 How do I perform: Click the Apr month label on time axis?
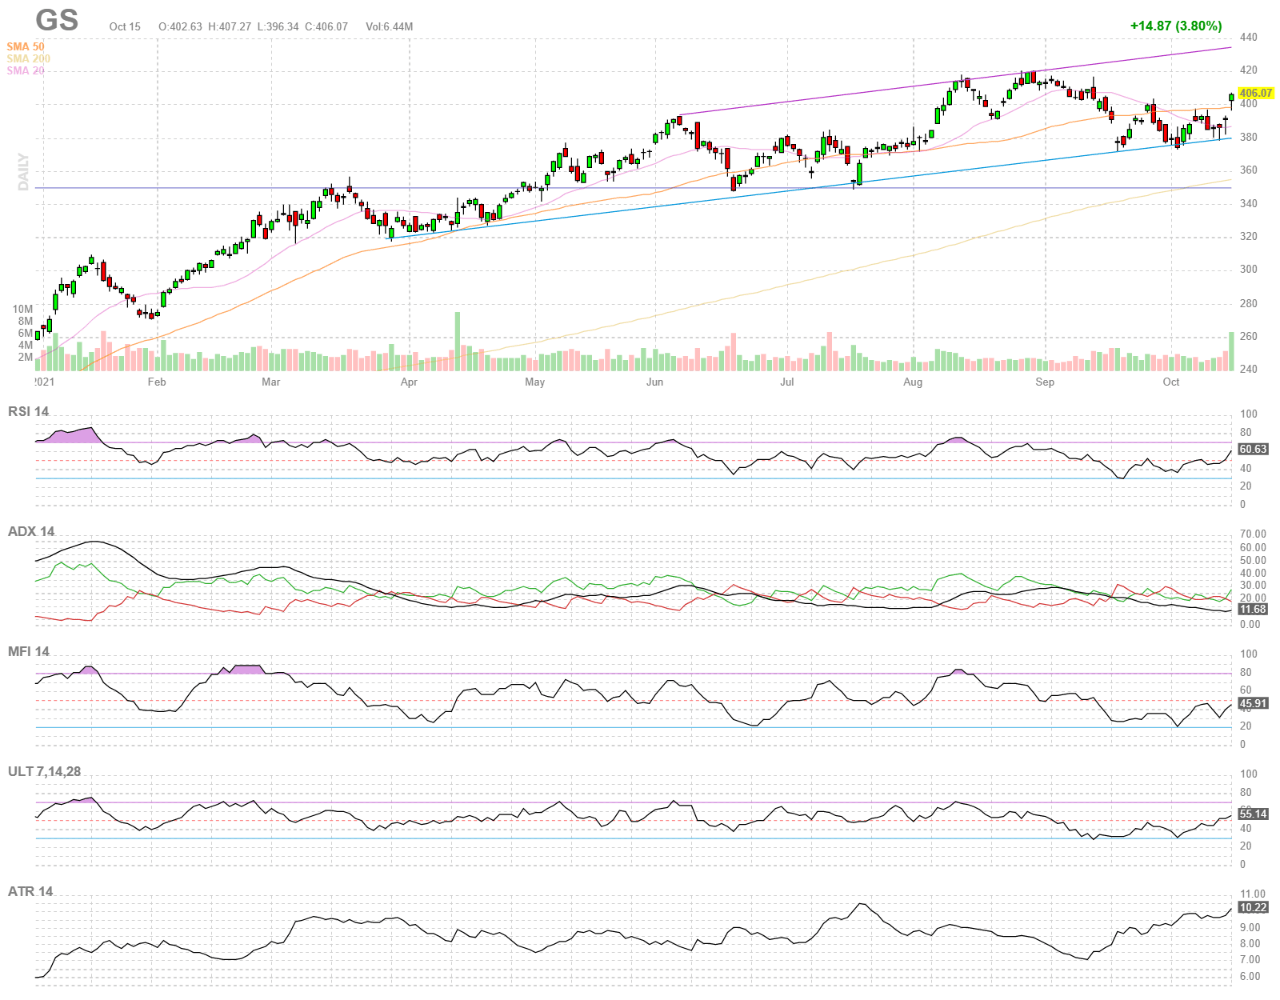408,382
